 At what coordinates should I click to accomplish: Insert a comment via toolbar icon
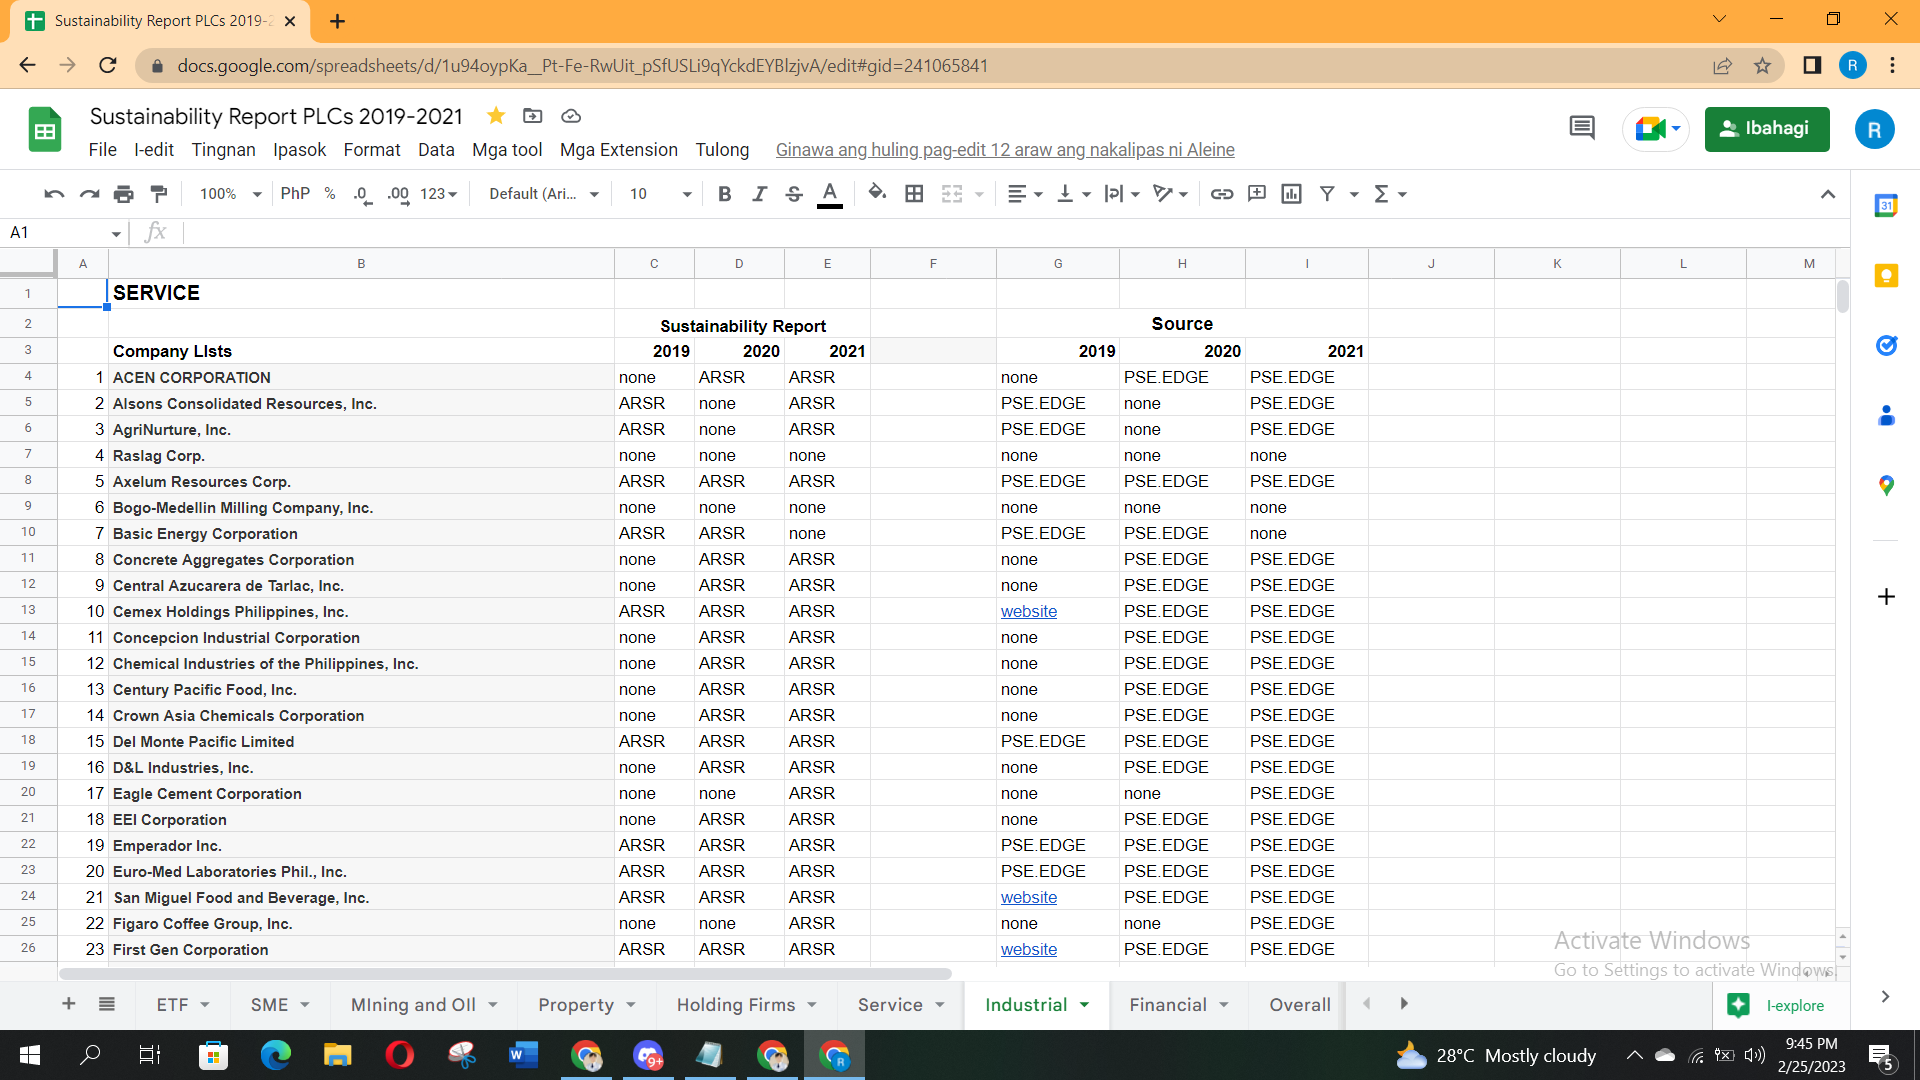click(1257, 194)
